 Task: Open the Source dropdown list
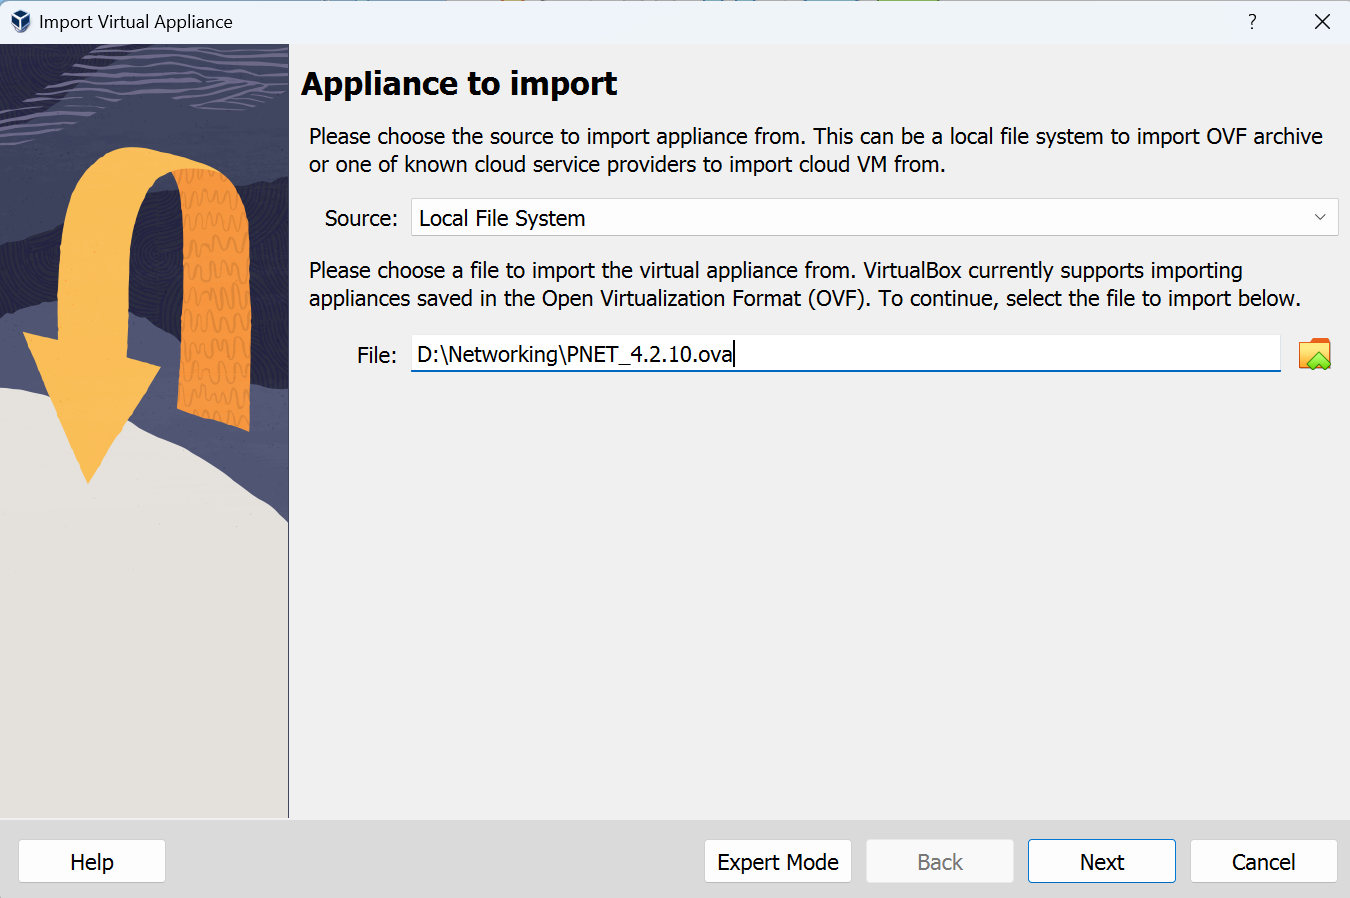(874, 217)
